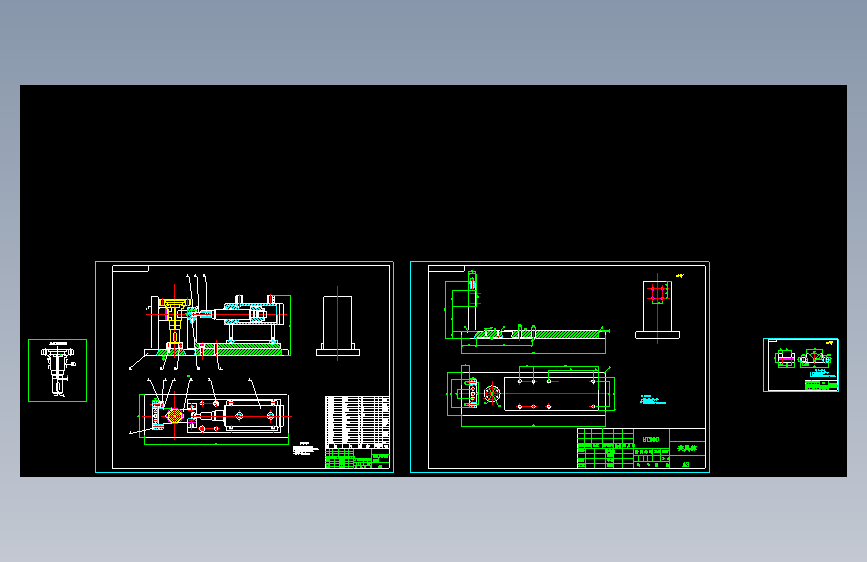Click the assembly sheet side view with red centerline
Image resolution: width=867 pixels, height=562 pixels.
coord(338,323)
